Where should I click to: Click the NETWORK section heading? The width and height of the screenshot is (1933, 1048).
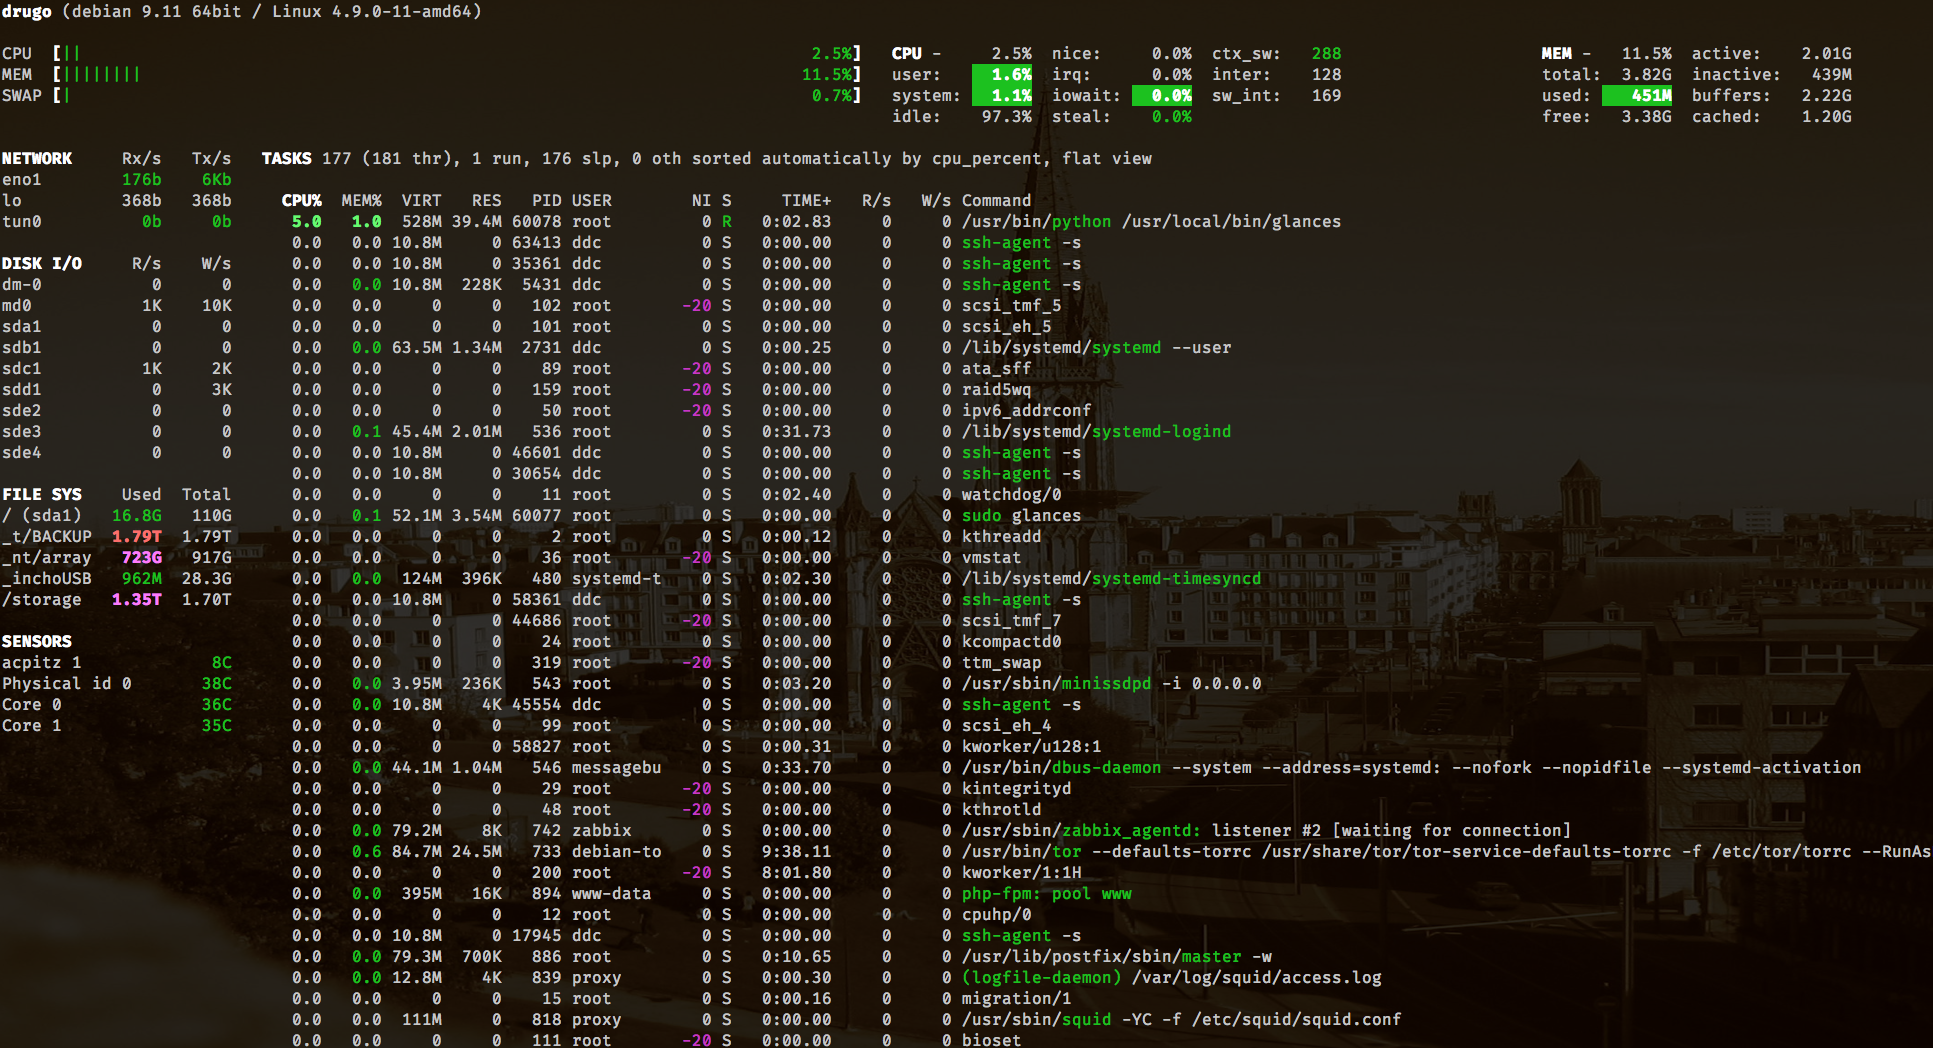tap(37, 158)
